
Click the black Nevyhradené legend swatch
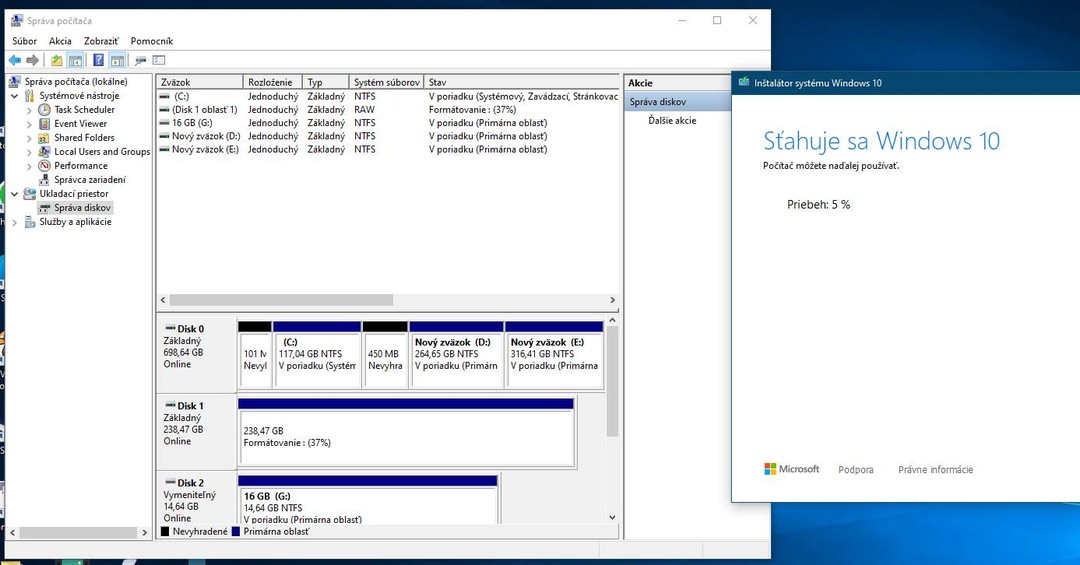coord(165,531)
